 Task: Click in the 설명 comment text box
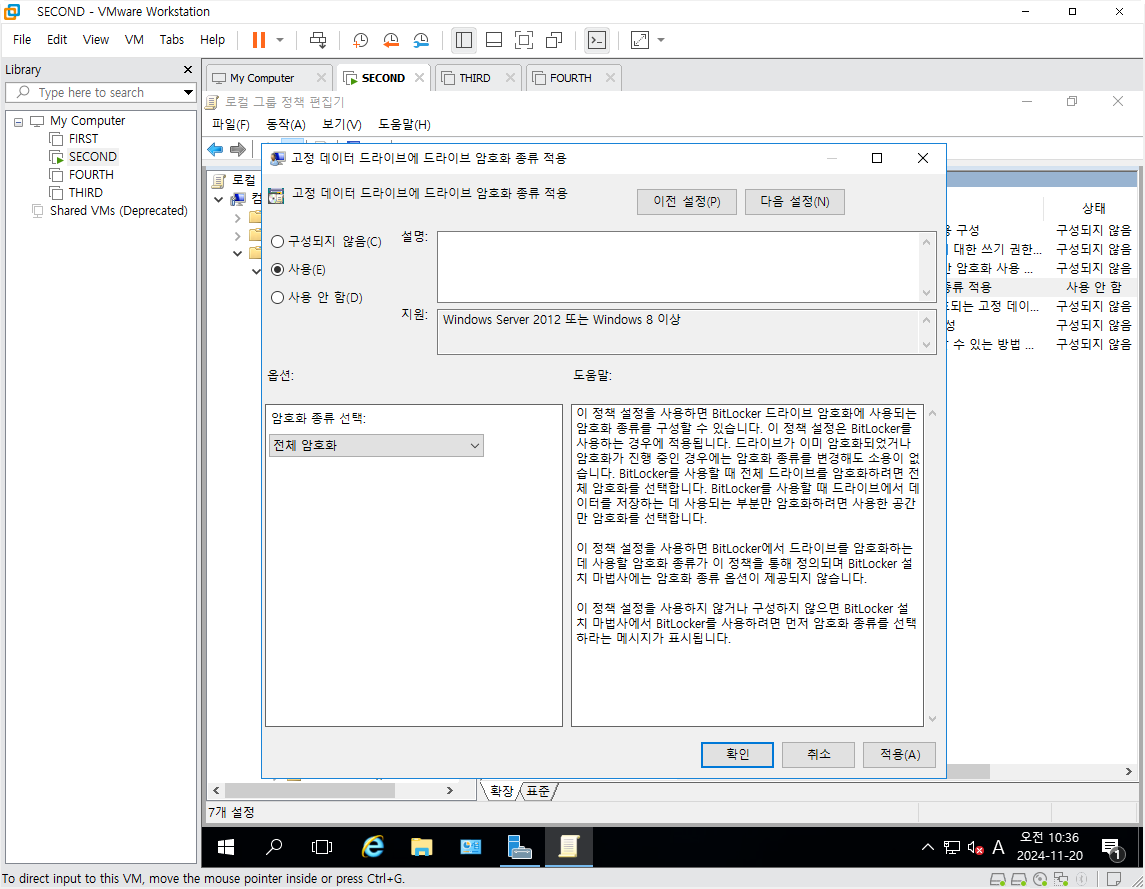(x=678, y=267)
